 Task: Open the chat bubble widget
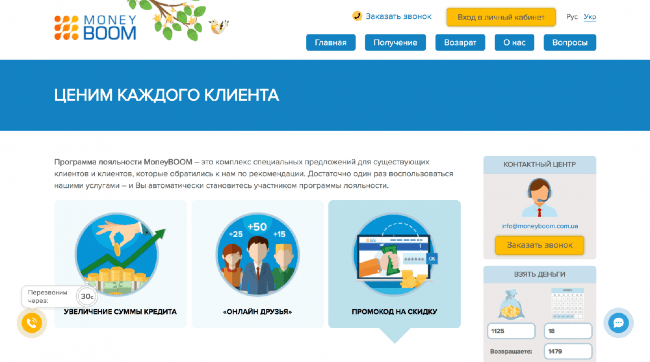[618, 323]
